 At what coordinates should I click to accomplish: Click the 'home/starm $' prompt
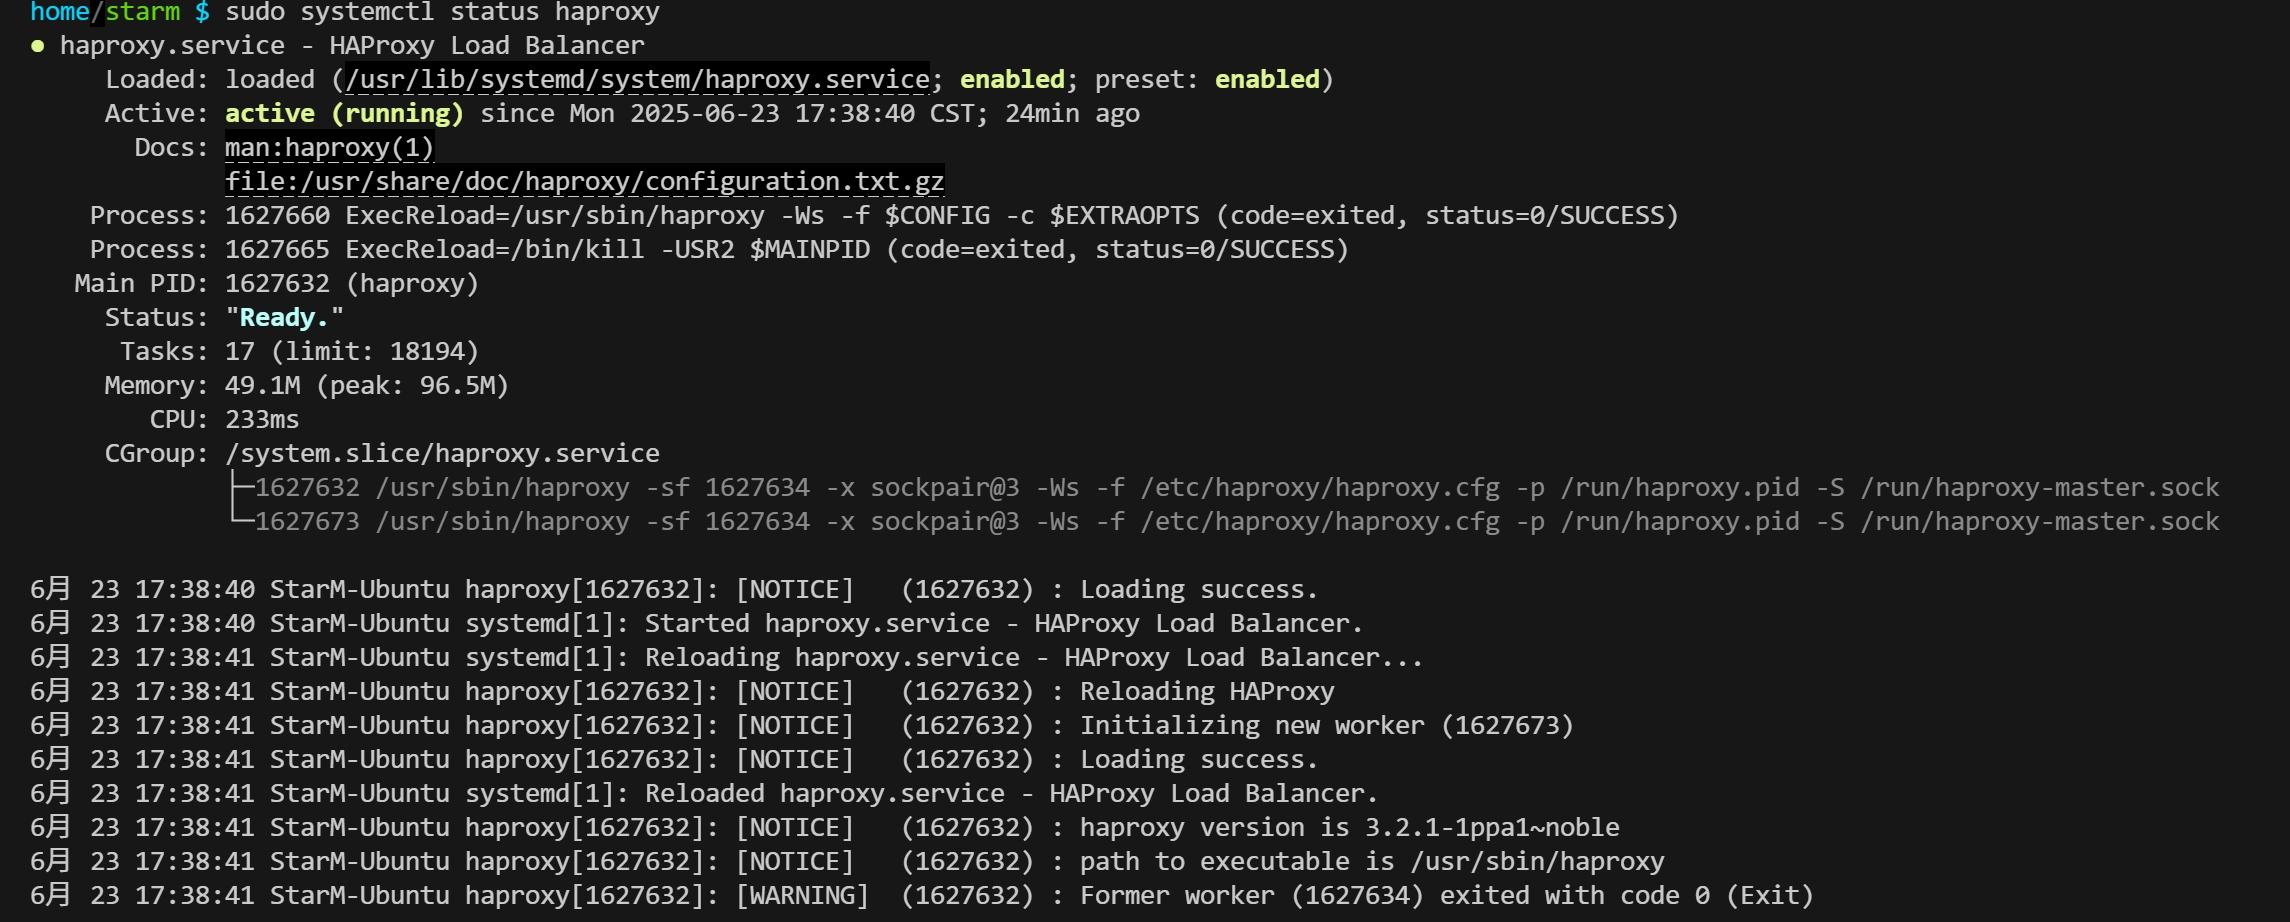[120, 12]
